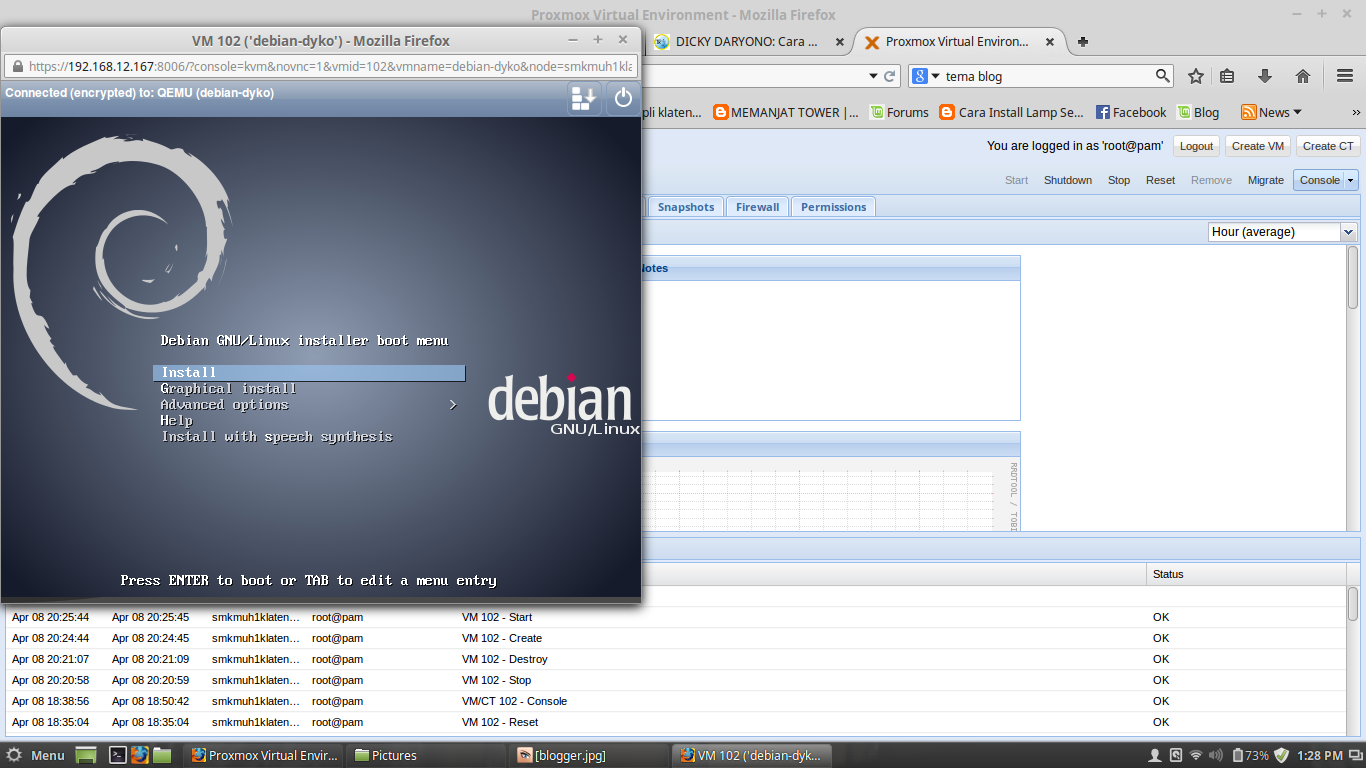Expand the News feed bookmark dropdown
Image resolution: width=1366 pixels, height=768 pixels.
point(1271,112)
